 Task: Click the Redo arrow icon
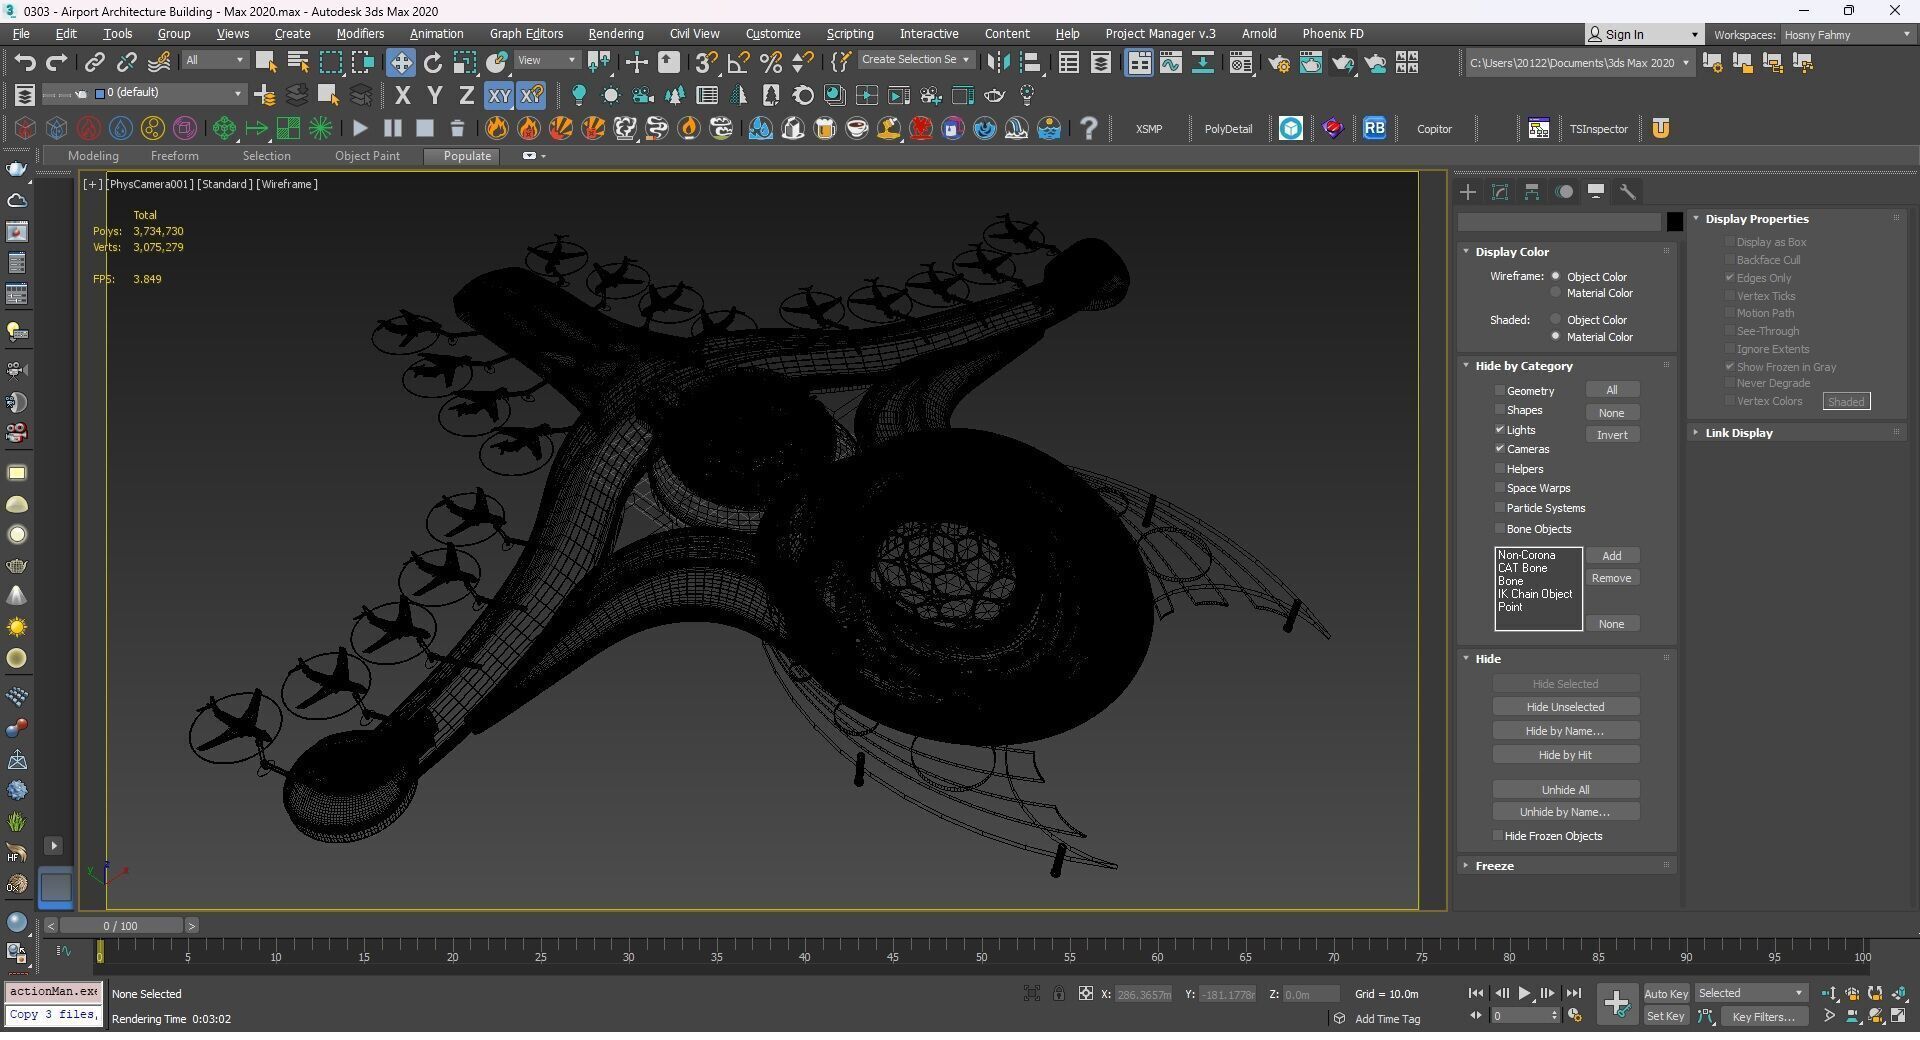tap(57, 63)
